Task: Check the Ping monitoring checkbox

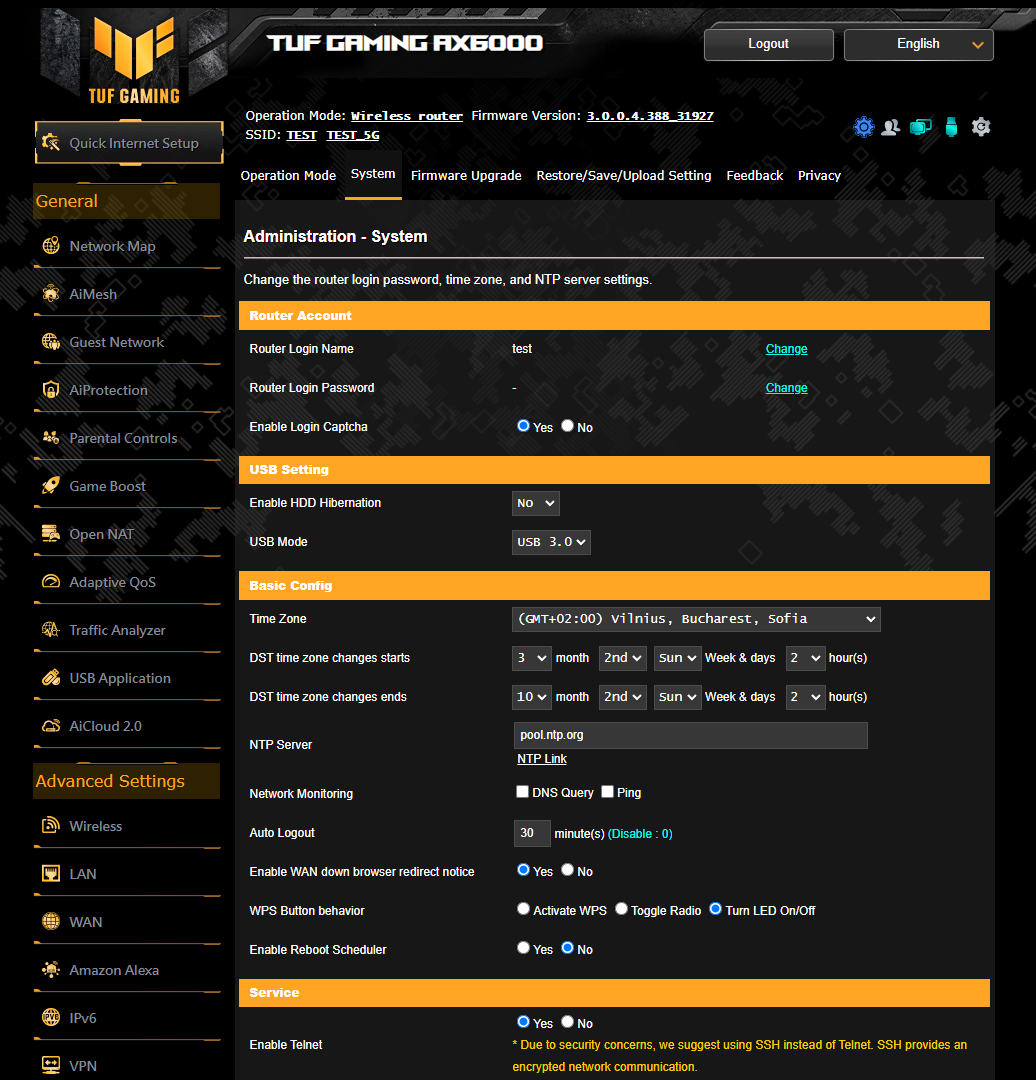Action: pos(608,791)
